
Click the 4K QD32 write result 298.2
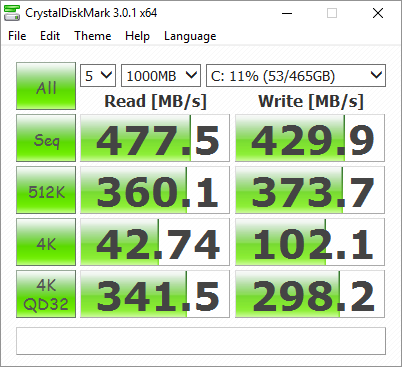coord(310,294)
